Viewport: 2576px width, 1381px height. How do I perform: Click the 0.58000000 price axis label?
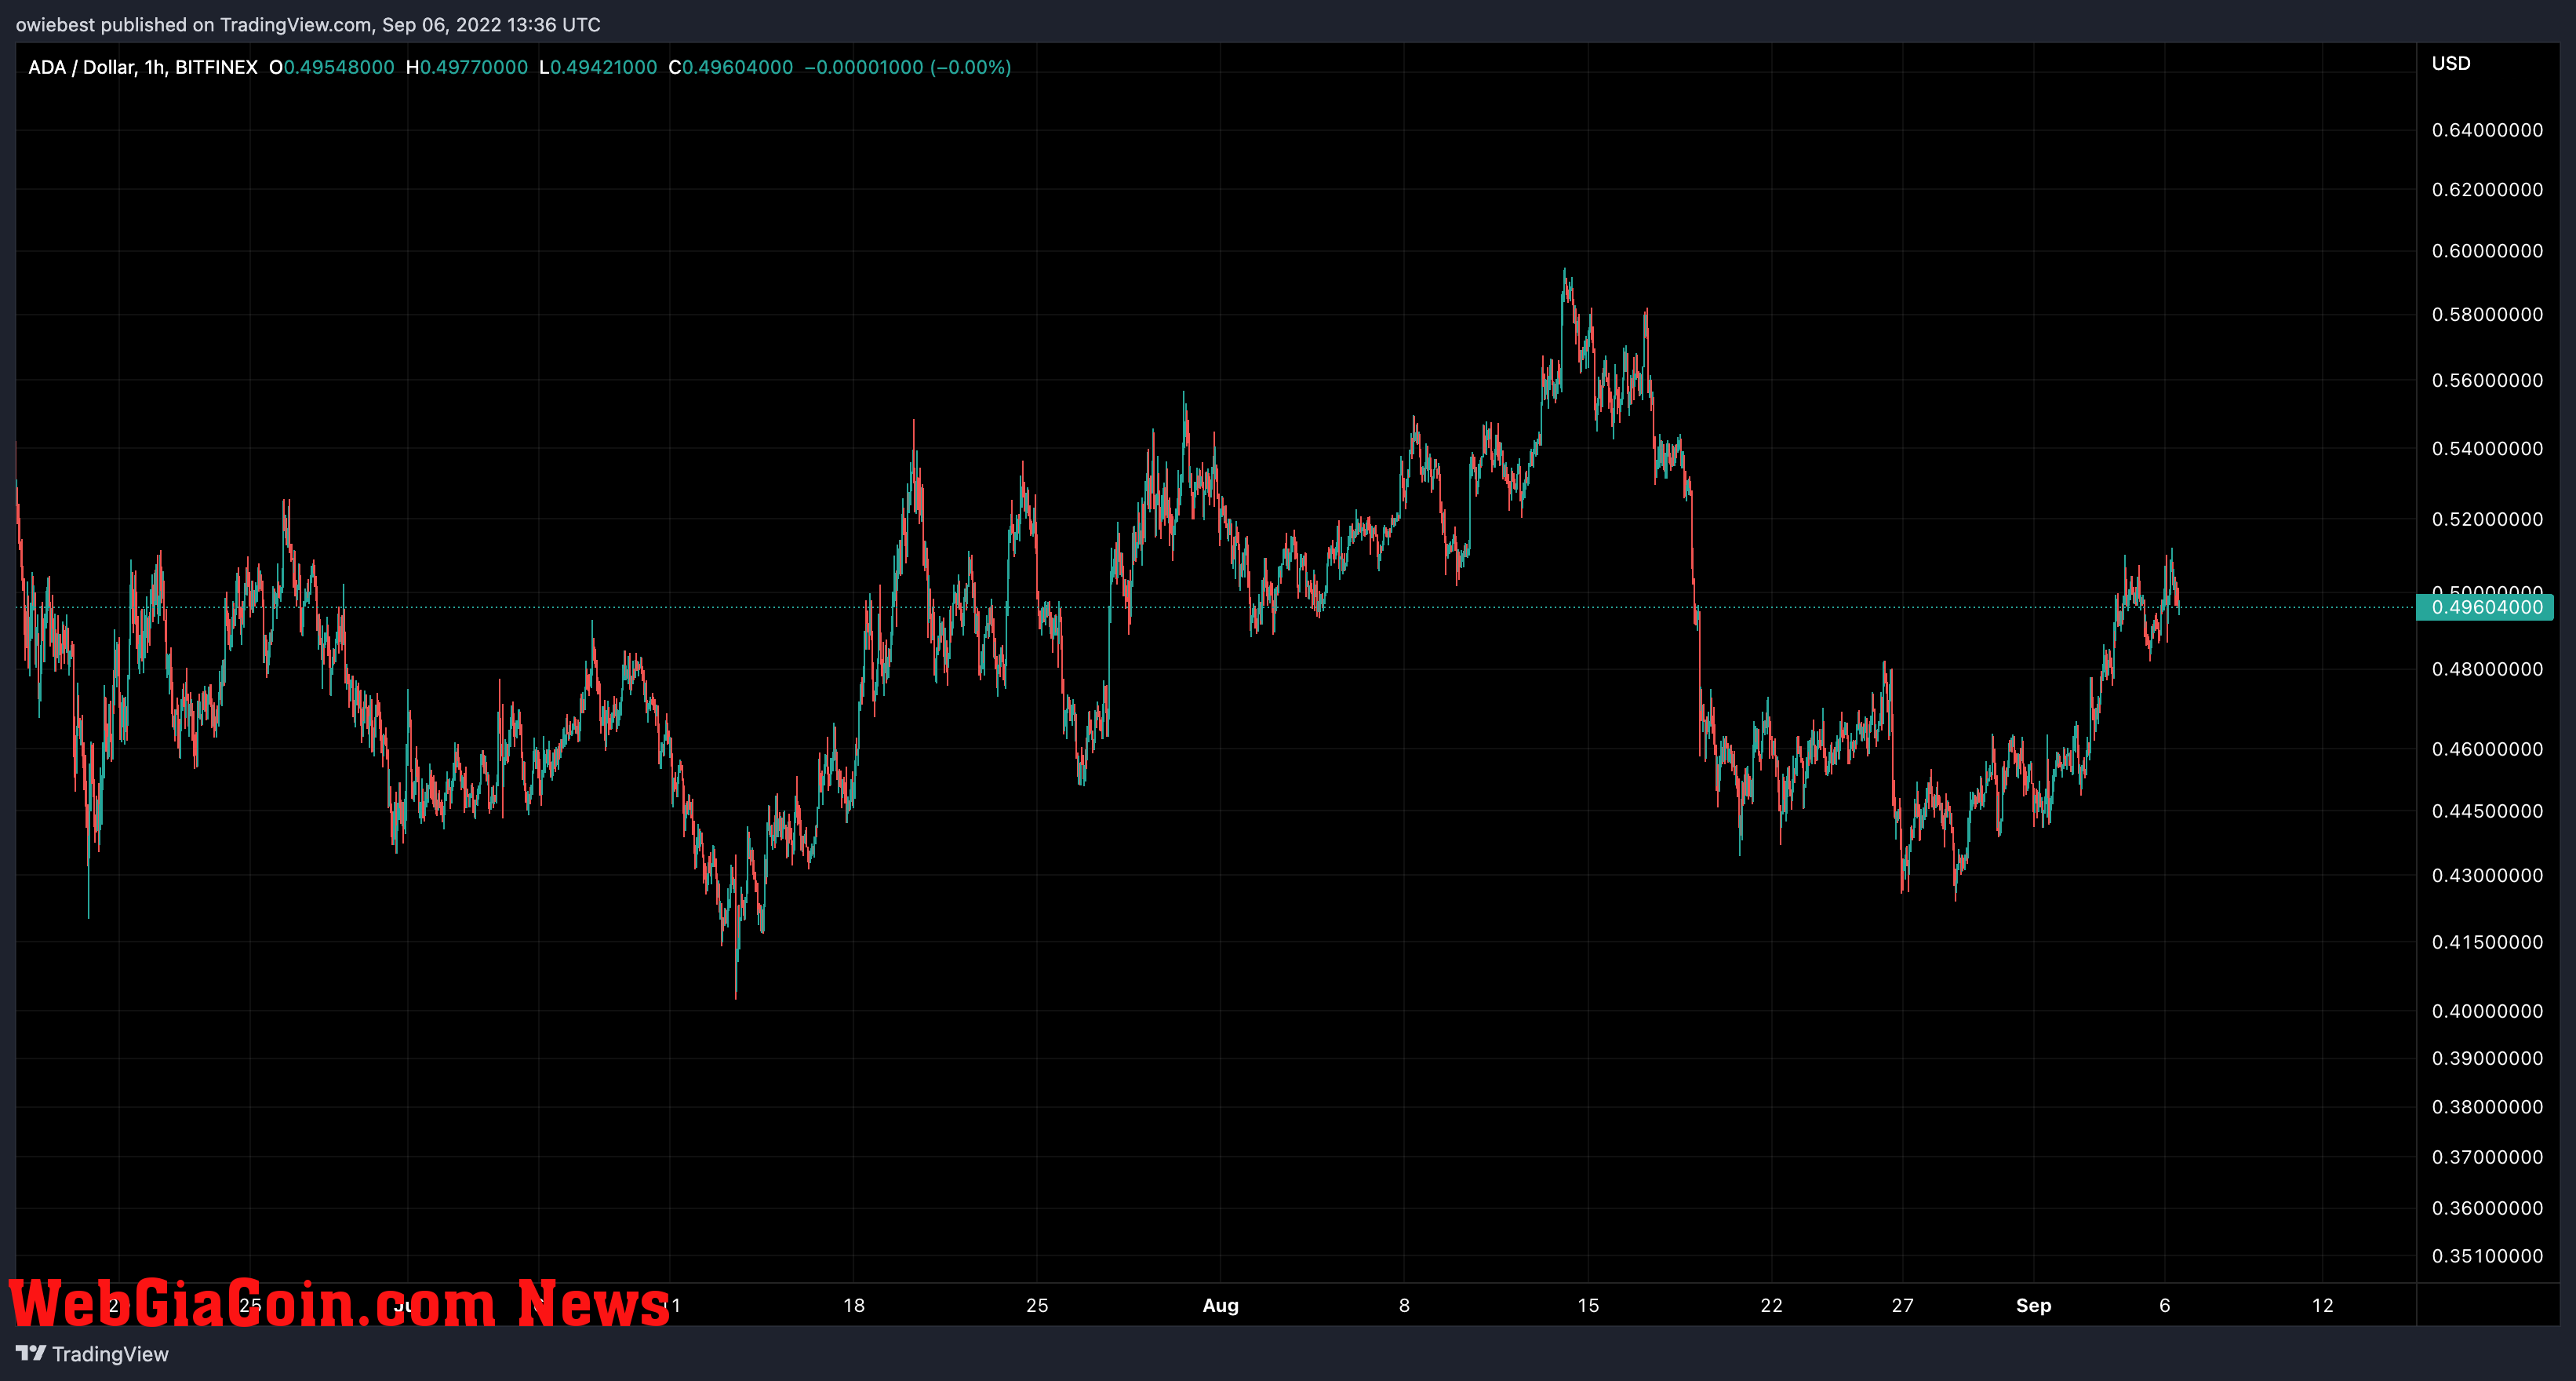2487,314
